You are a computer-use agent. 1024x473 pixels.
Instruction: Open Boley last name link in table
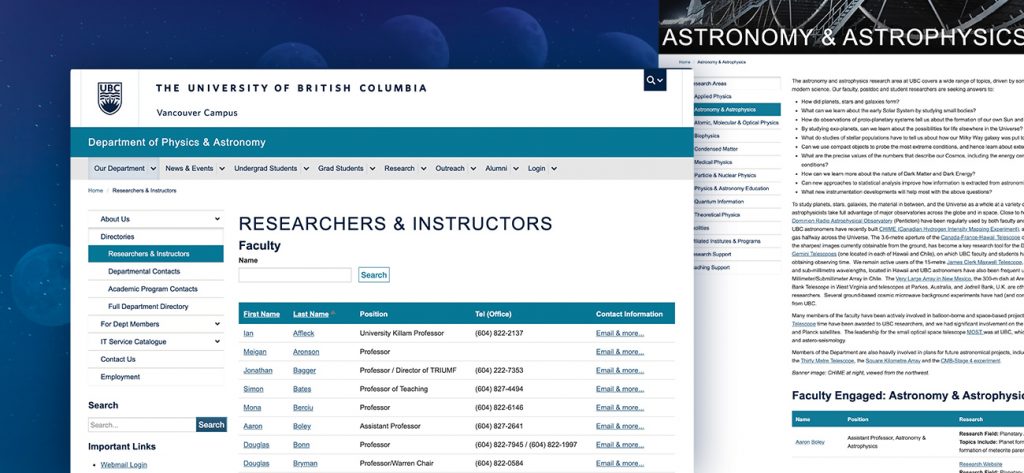tap(302, 426)
